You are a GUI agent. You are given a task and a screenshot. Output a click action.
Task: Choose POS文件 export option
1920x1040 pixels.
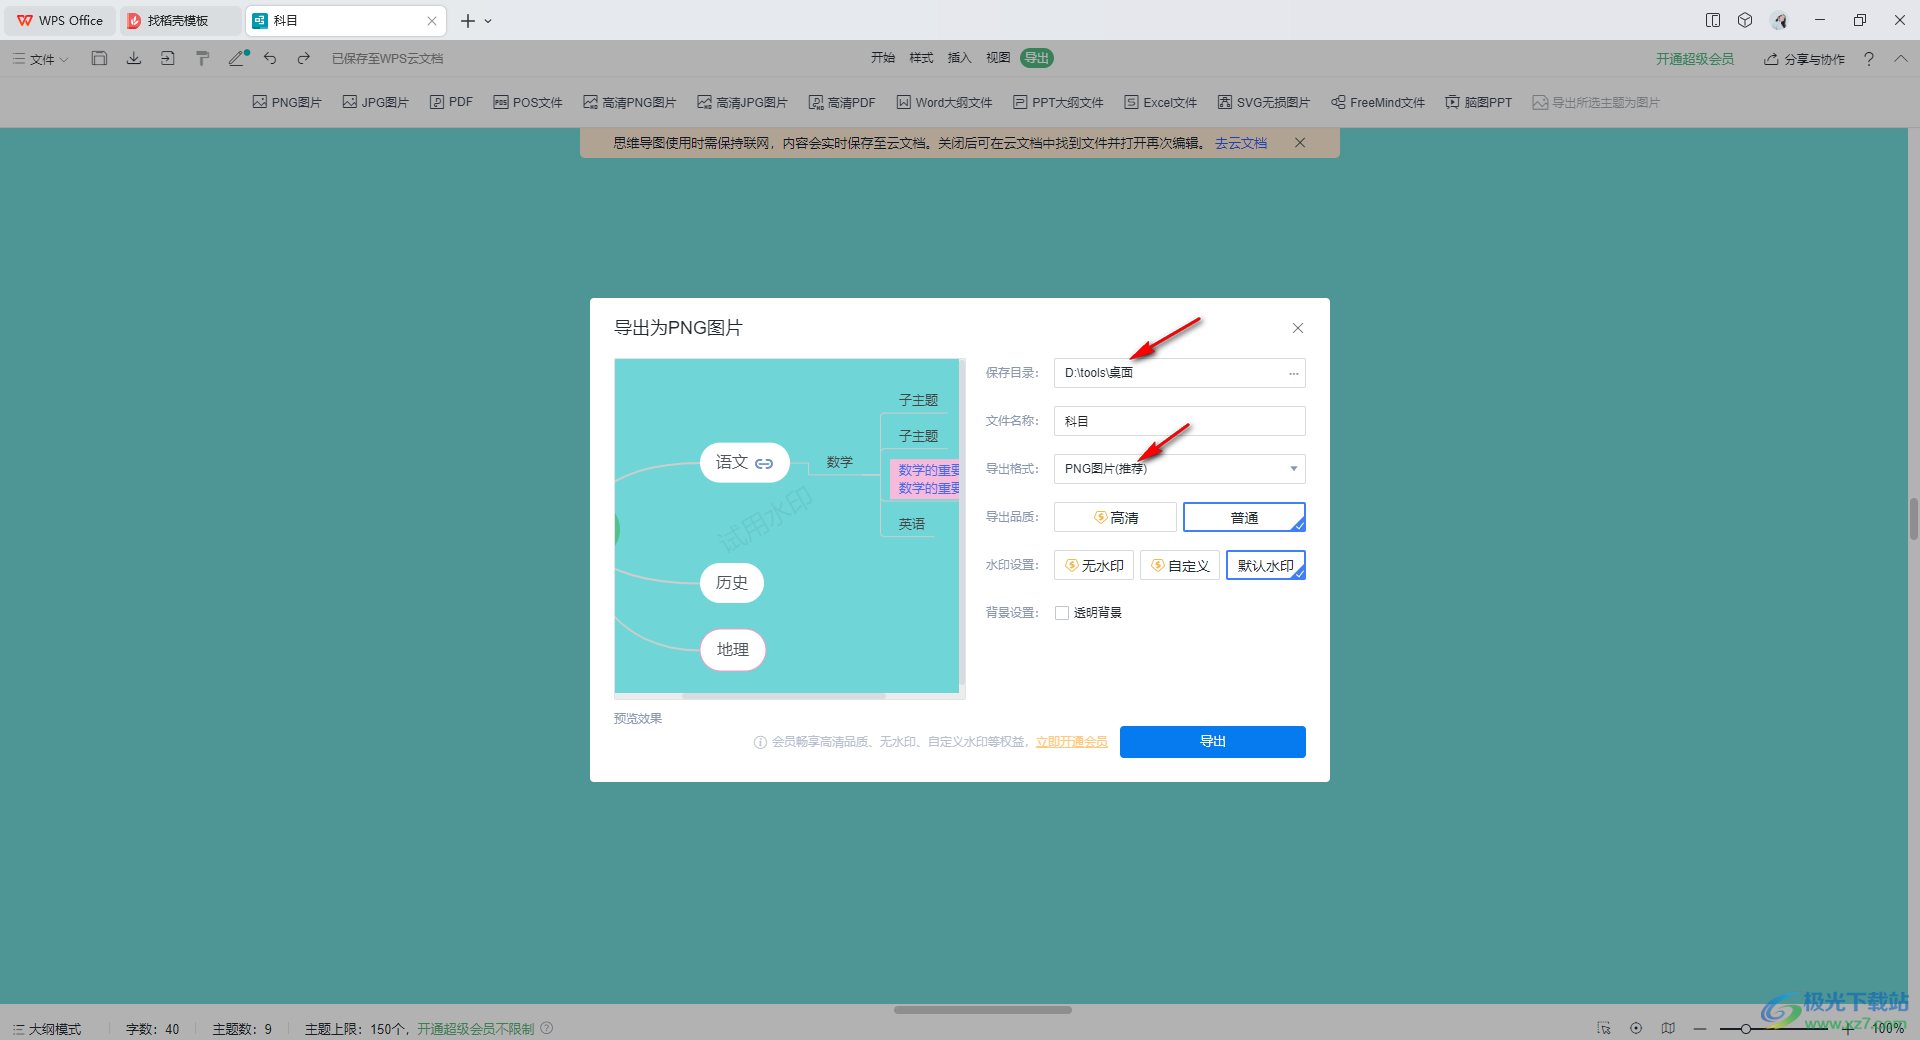click(528, 102)
